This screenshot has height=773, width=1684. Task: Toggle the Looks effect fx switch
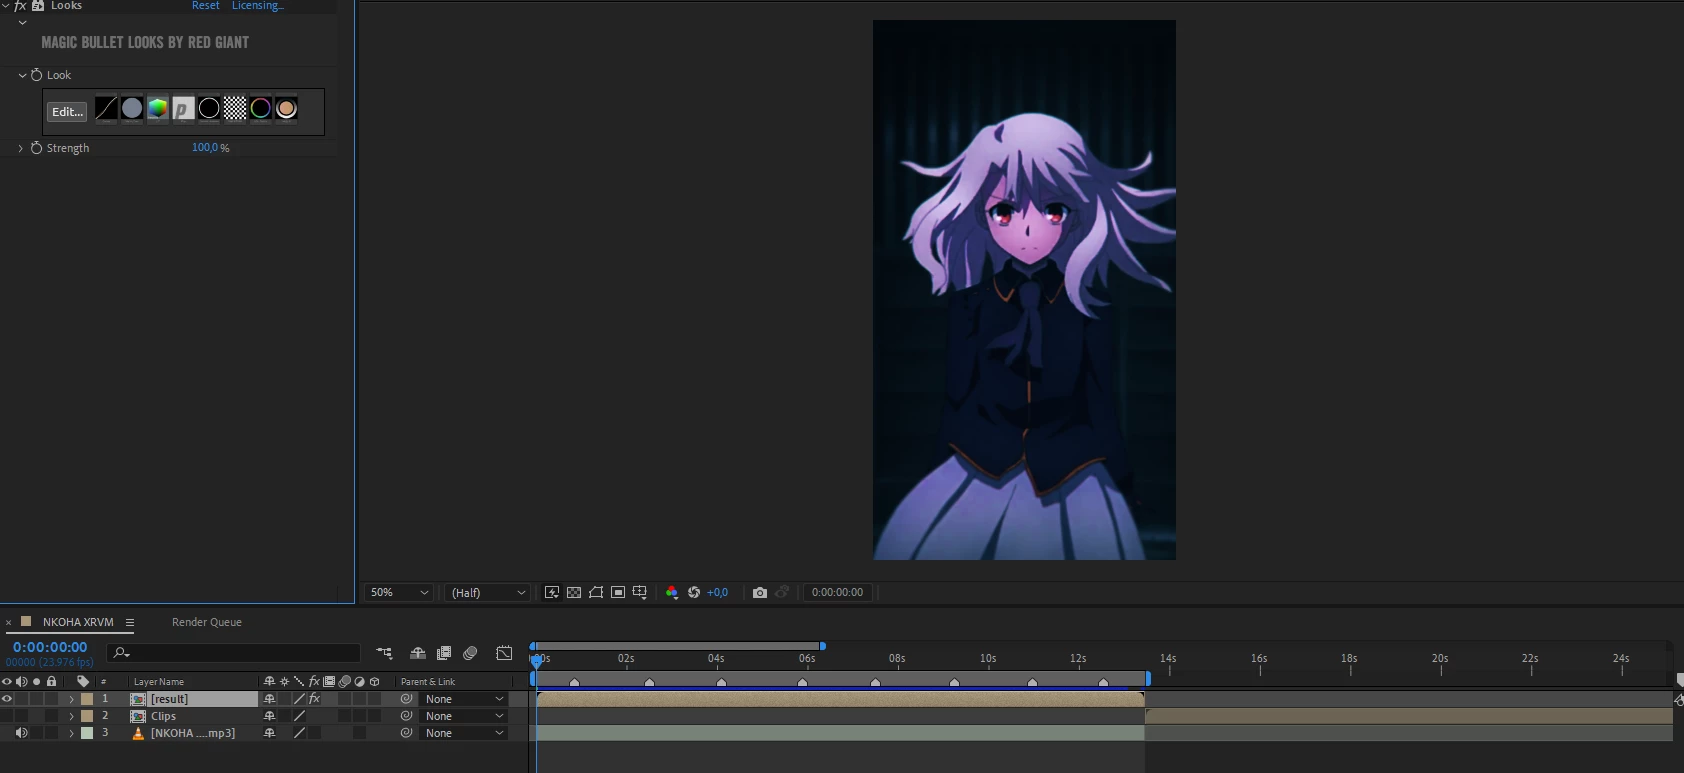coord(20,6)
